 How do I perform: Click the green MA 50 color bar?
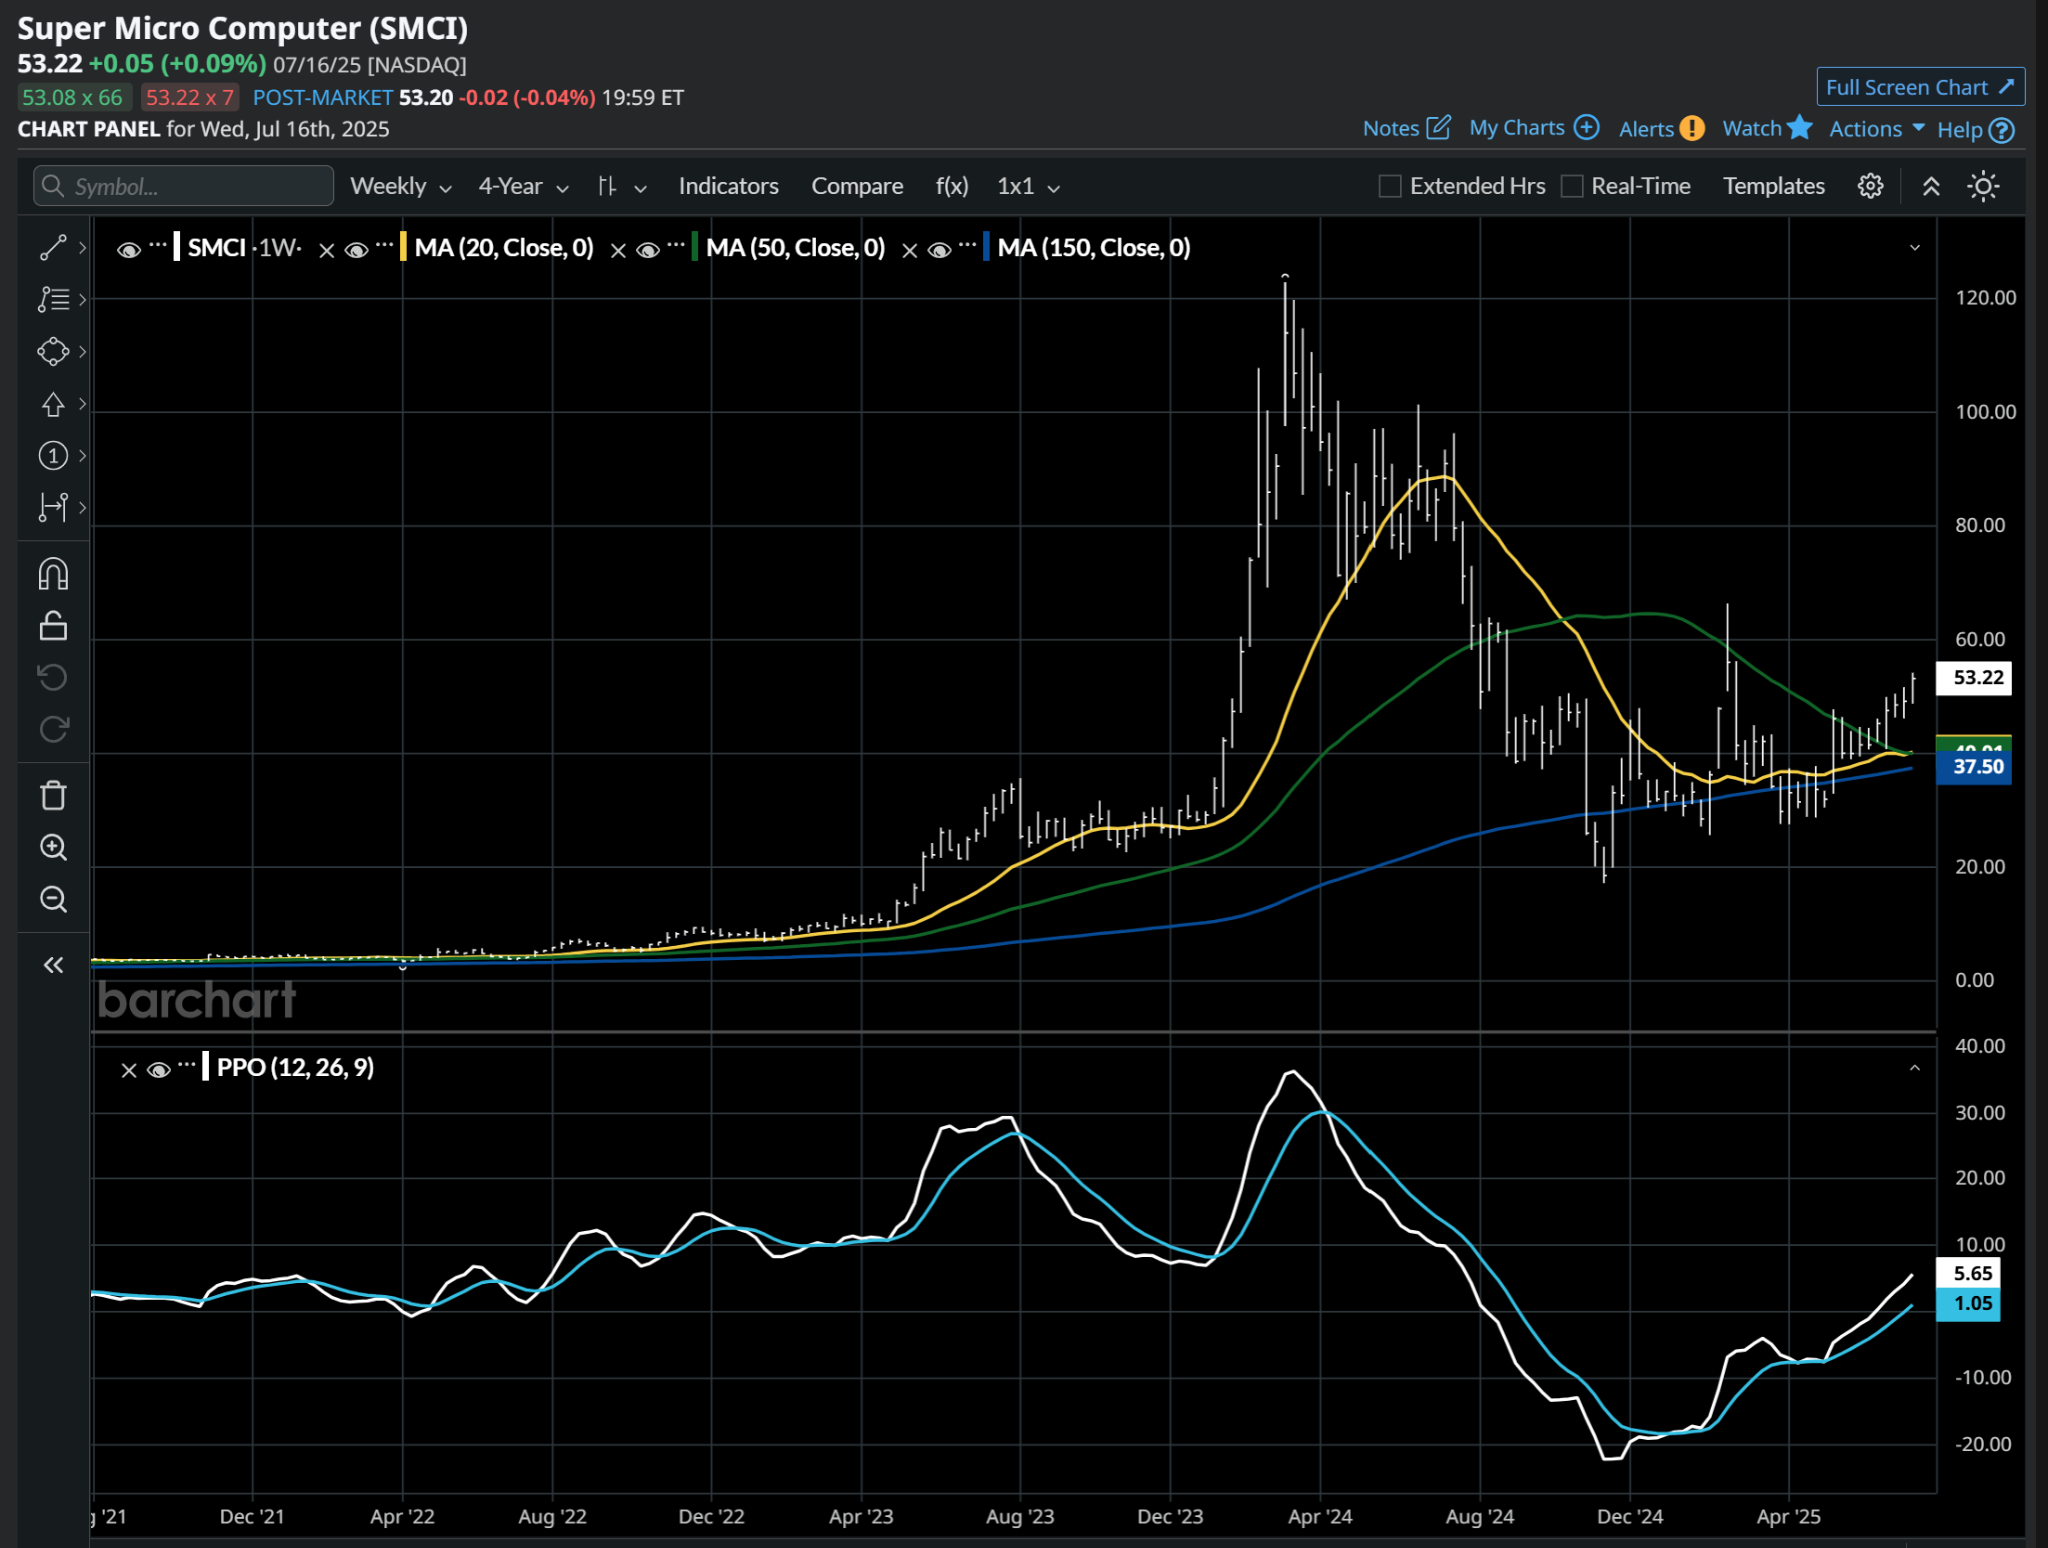pyautogui.click(x=695, y=247)
